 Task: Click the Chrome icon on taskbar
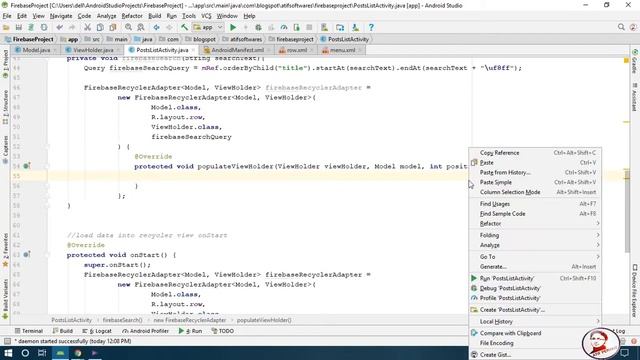coord(78,353)
